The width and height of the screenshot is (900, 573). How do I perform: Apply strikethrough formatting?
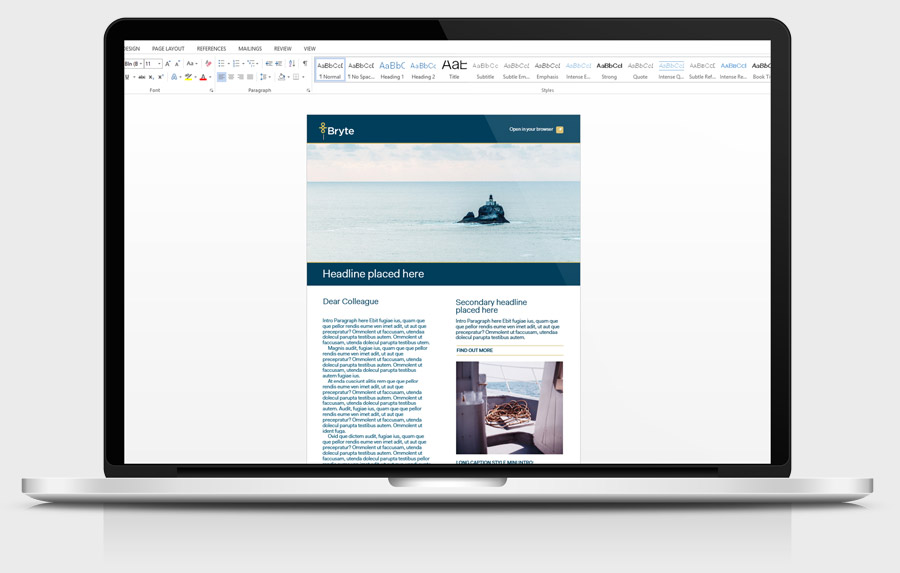(141, 77)
